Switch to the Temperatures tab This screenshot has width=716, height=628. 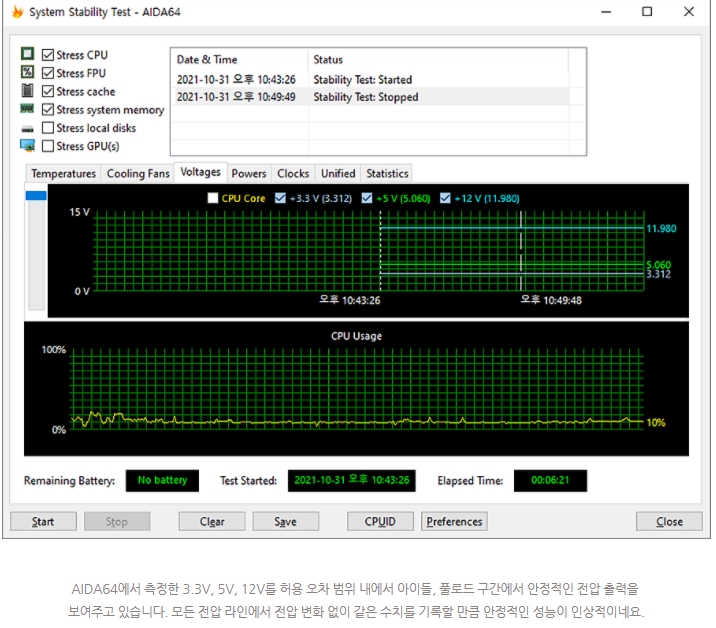pyautogui.click(x=63, y=174)
